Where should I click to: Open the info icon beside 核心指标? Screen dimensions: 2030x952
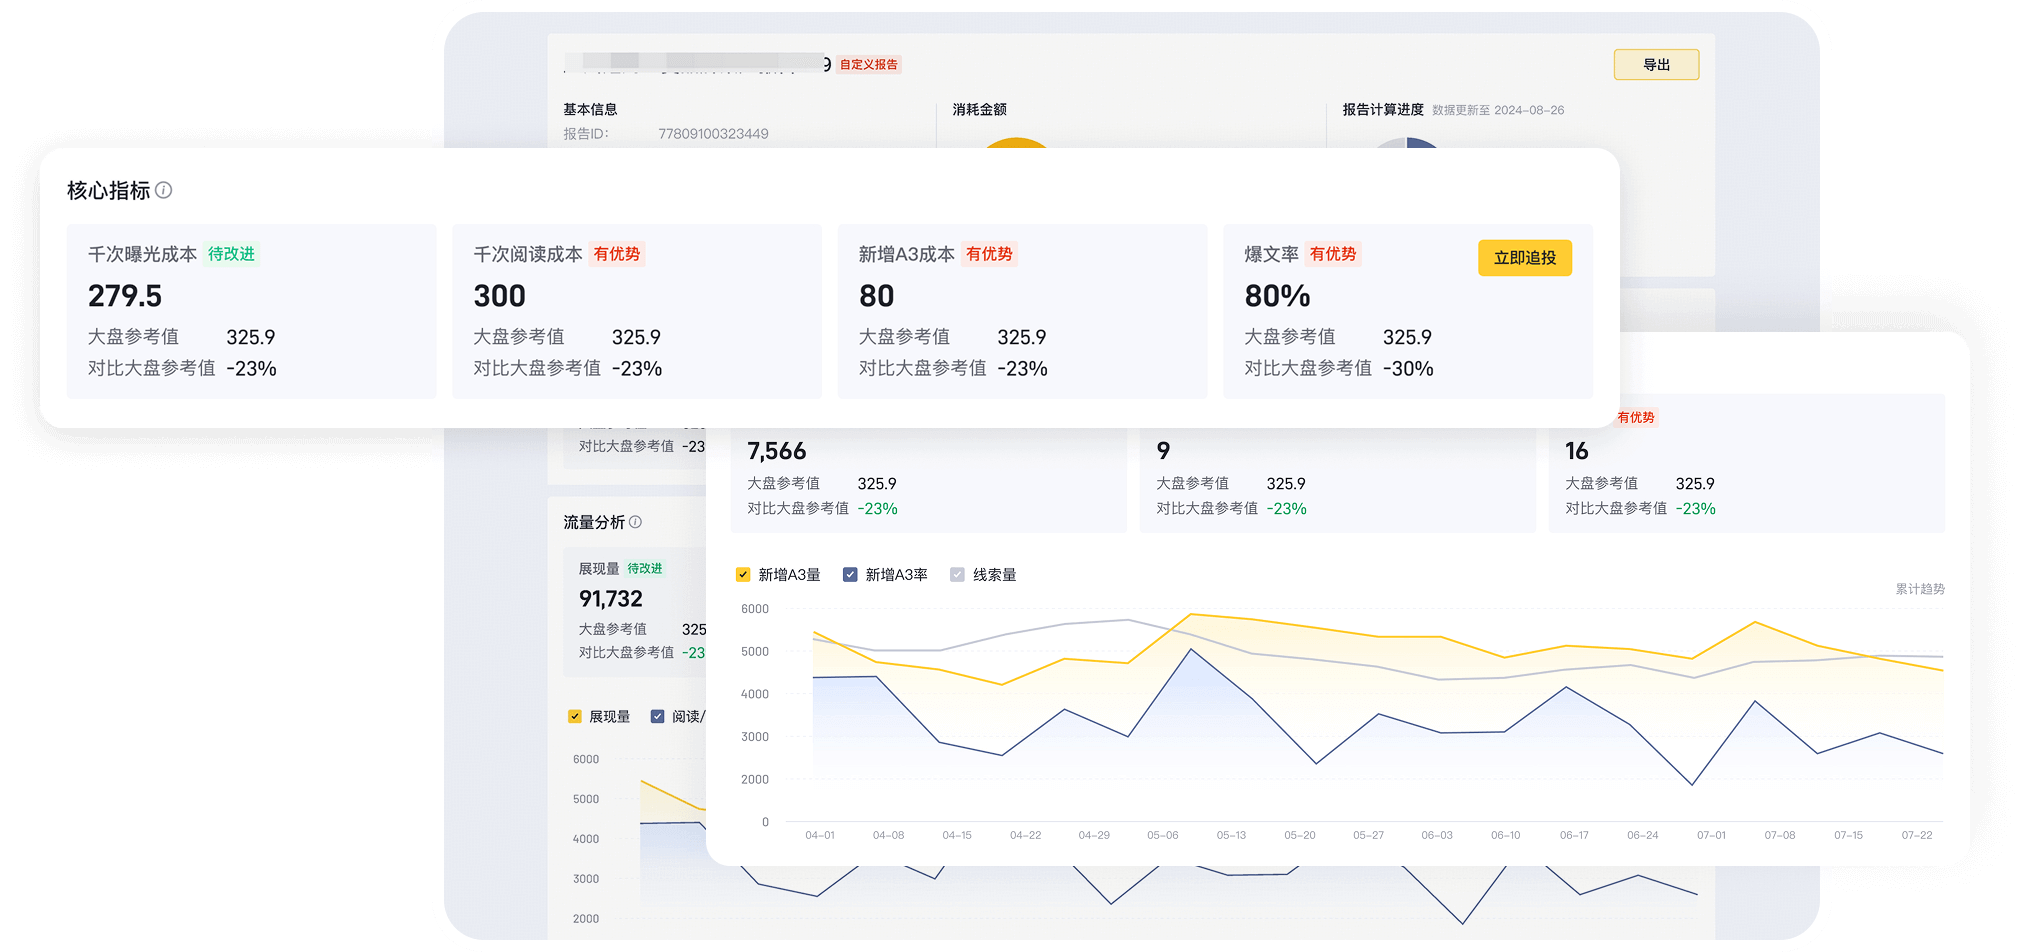point(164,190)
